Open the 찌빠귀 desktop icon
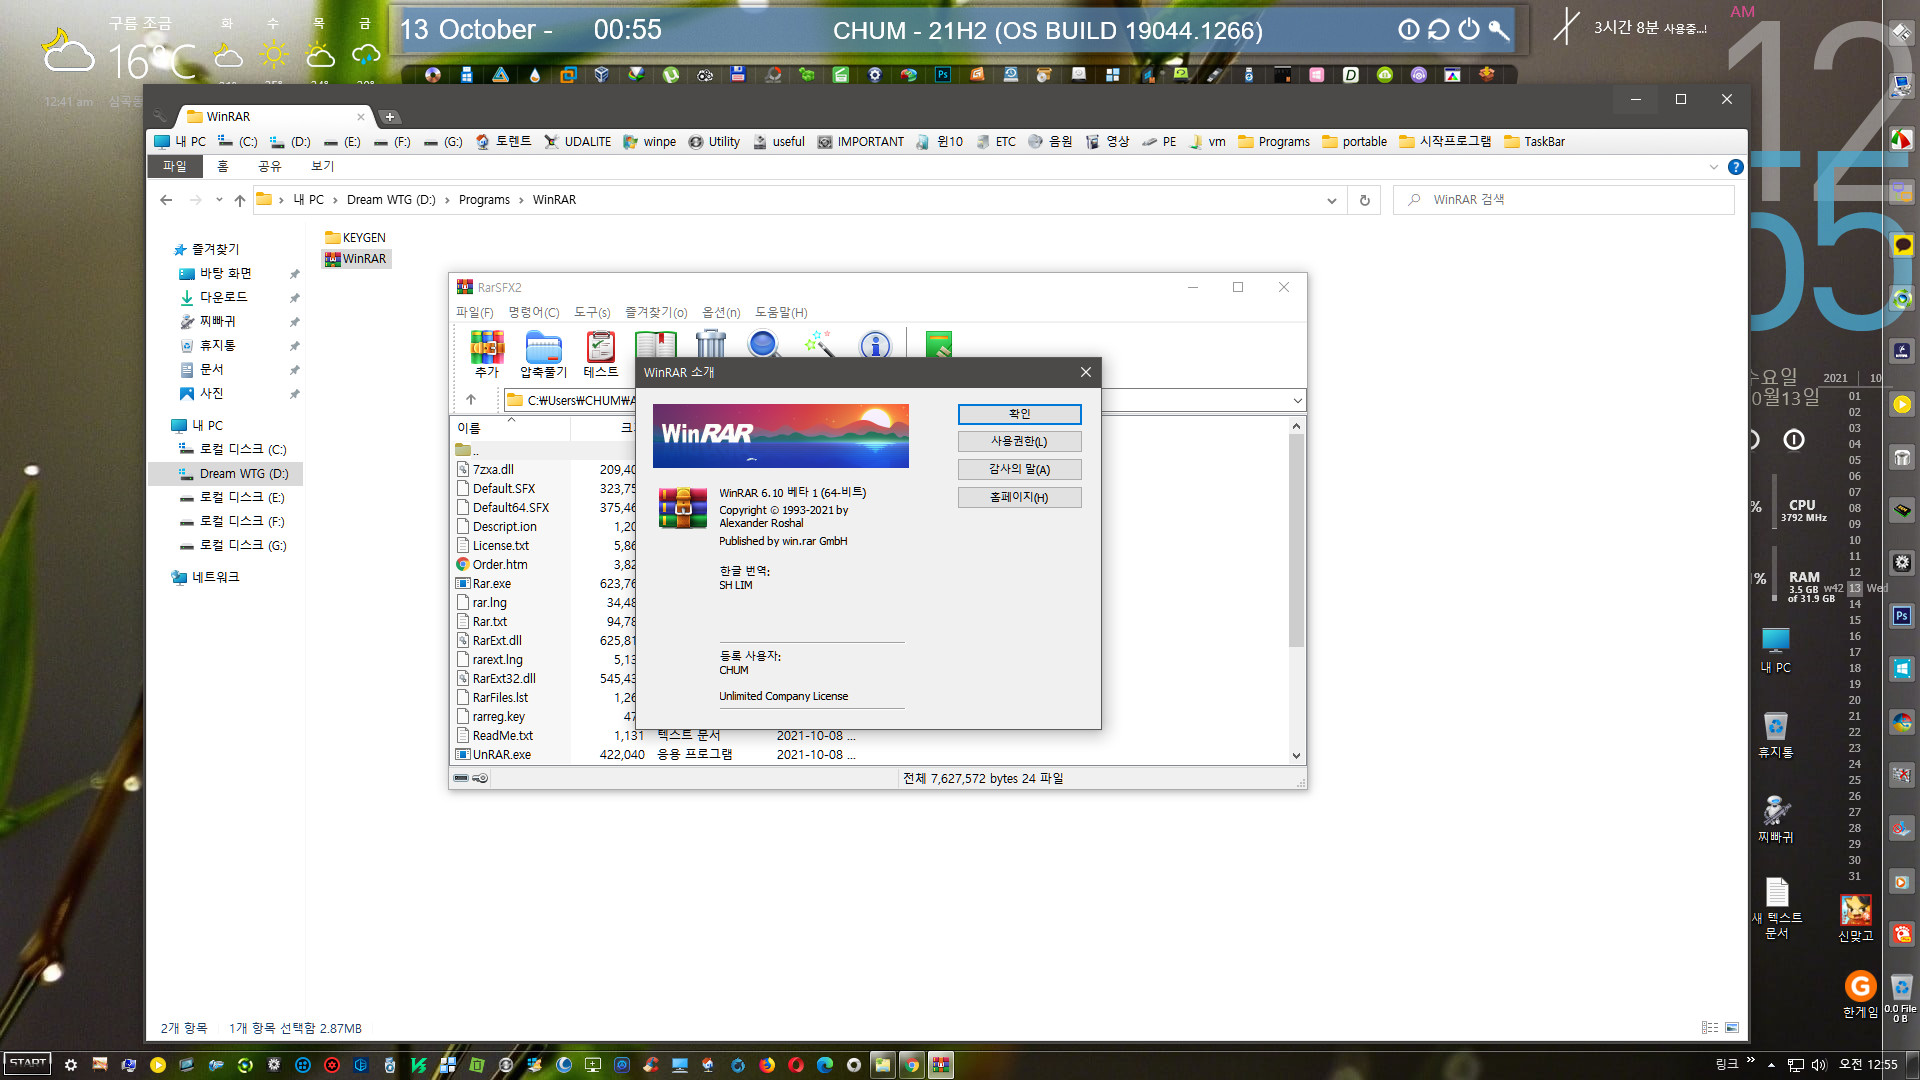Screen dimensions: 1920x1080 pos(1776,819)
